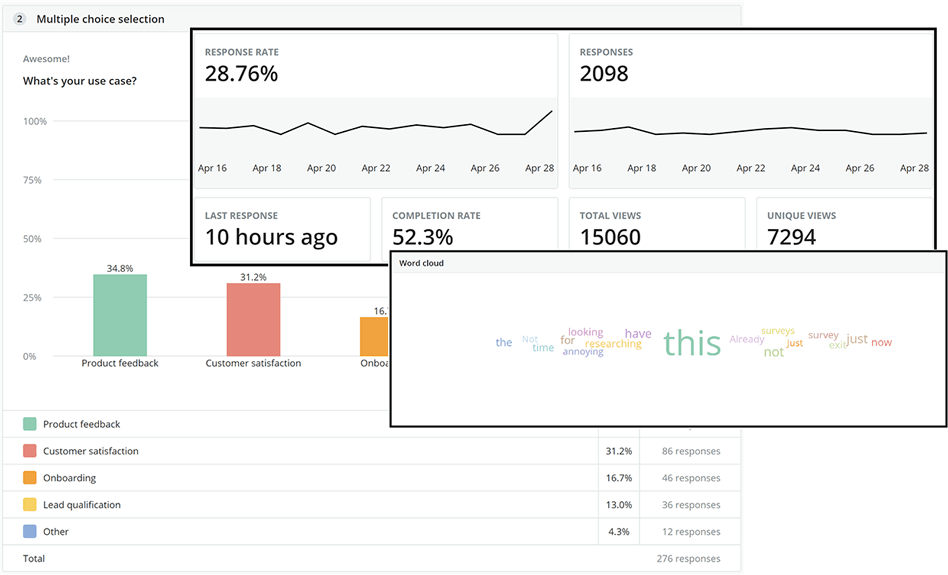
Task: Click the green Product feedback bar
Action: click(120, 315)
